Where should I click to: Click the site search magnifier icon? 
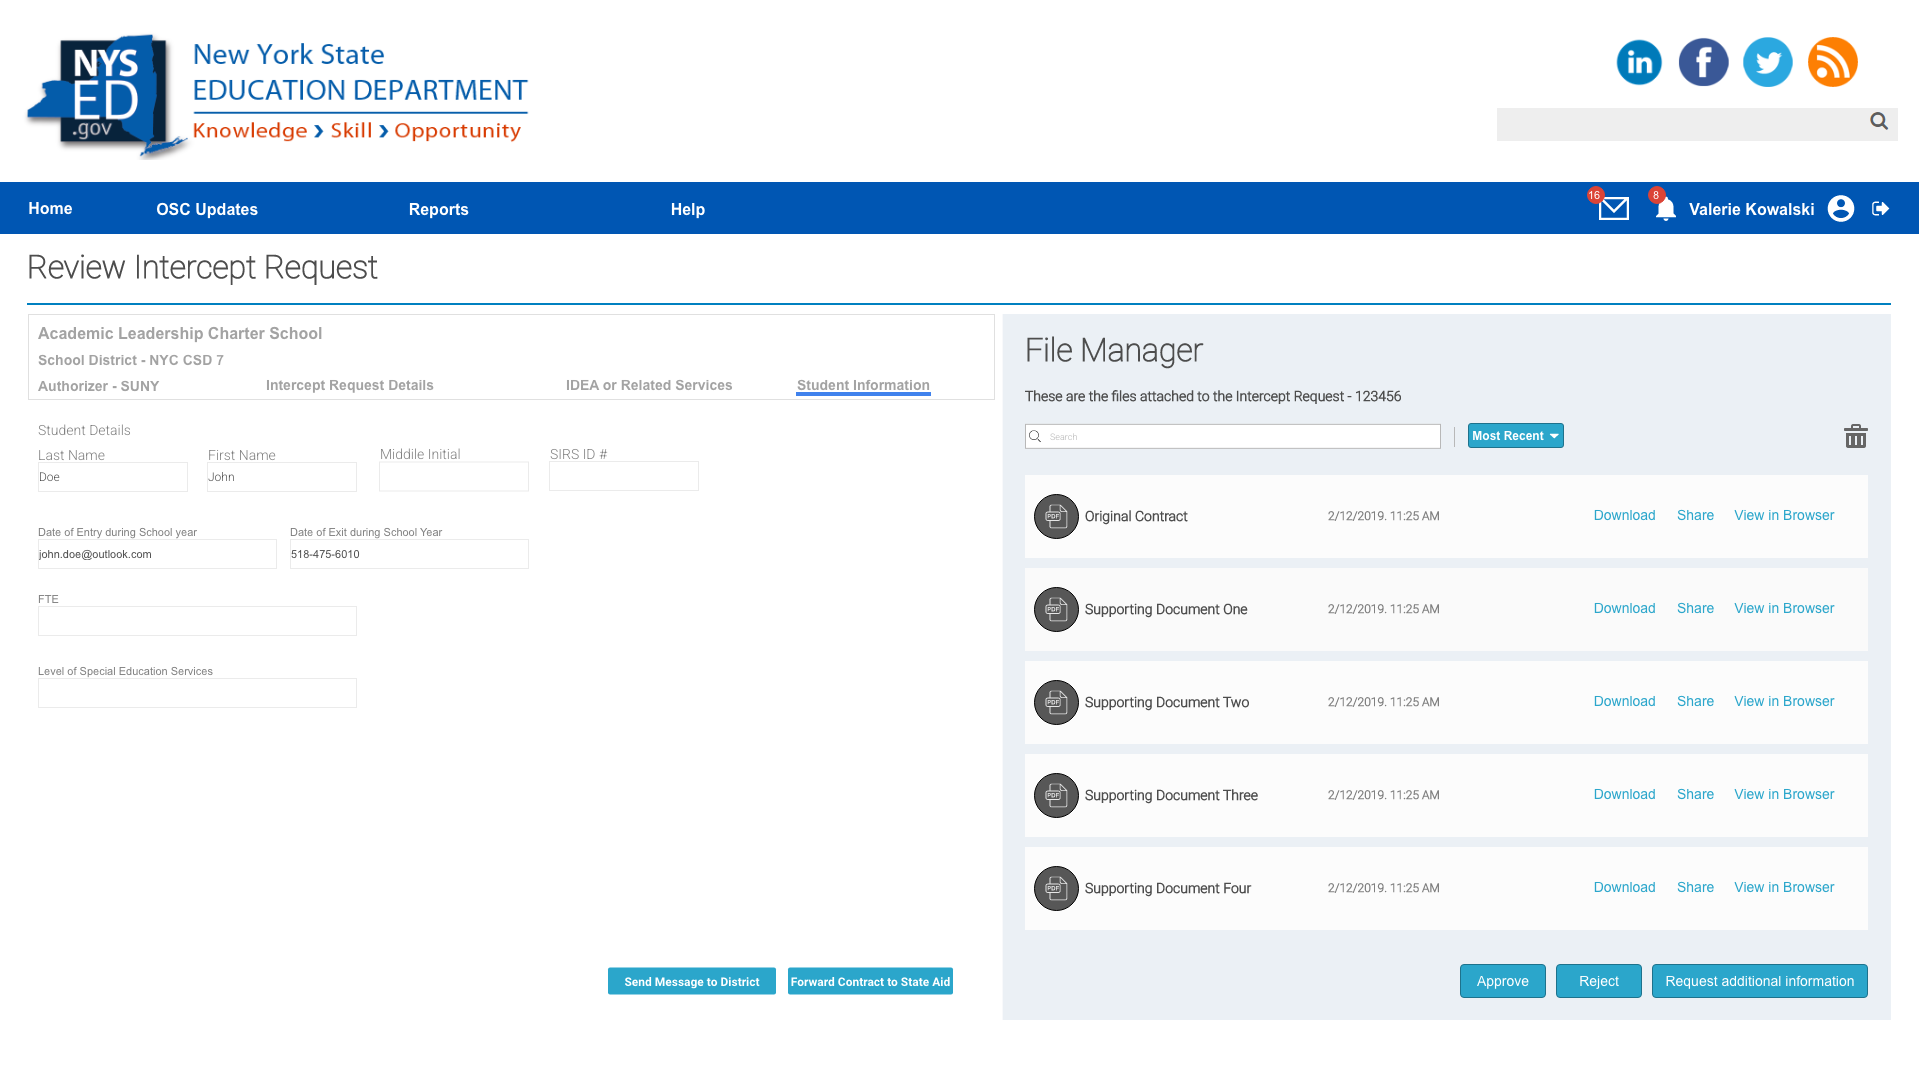pyautogui.click(x=1879, y=121)
